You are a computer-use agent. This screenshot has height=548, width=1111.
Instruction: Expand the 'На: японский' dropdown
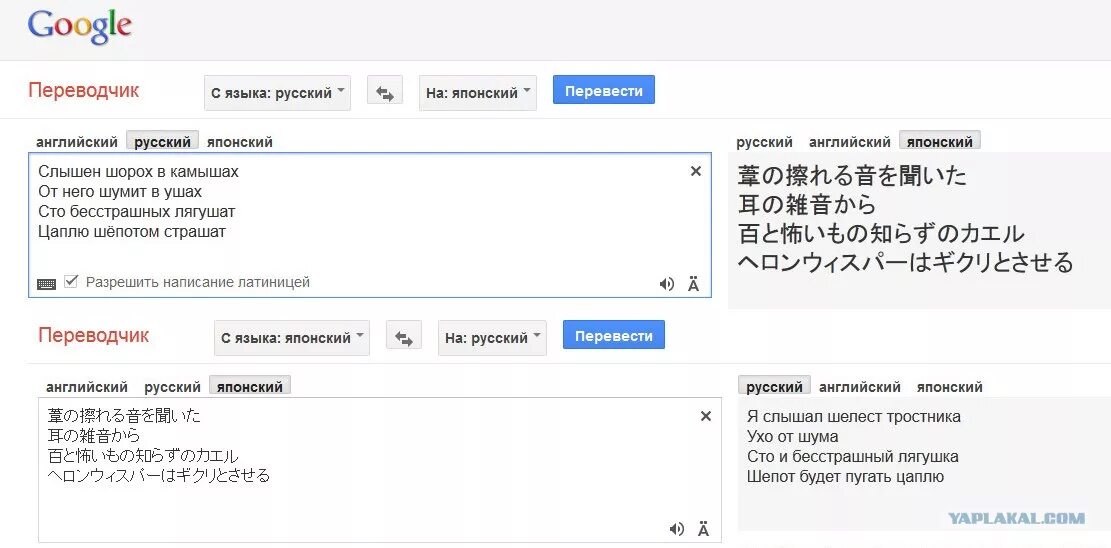point(477,93)
